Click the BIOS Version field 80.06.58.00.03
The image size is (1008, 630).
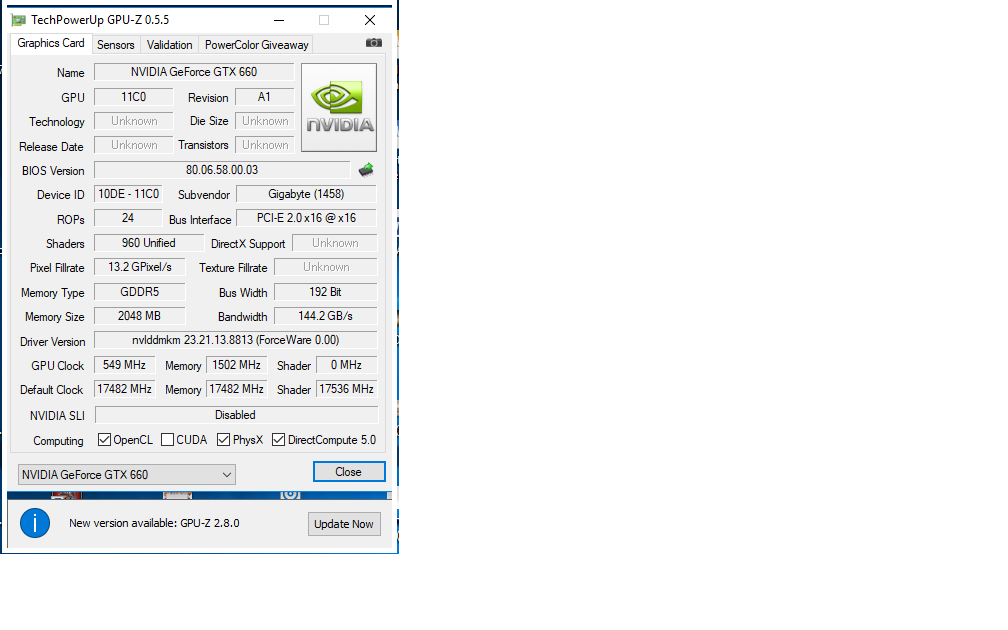pyautogui.click(x=222, y=170)
